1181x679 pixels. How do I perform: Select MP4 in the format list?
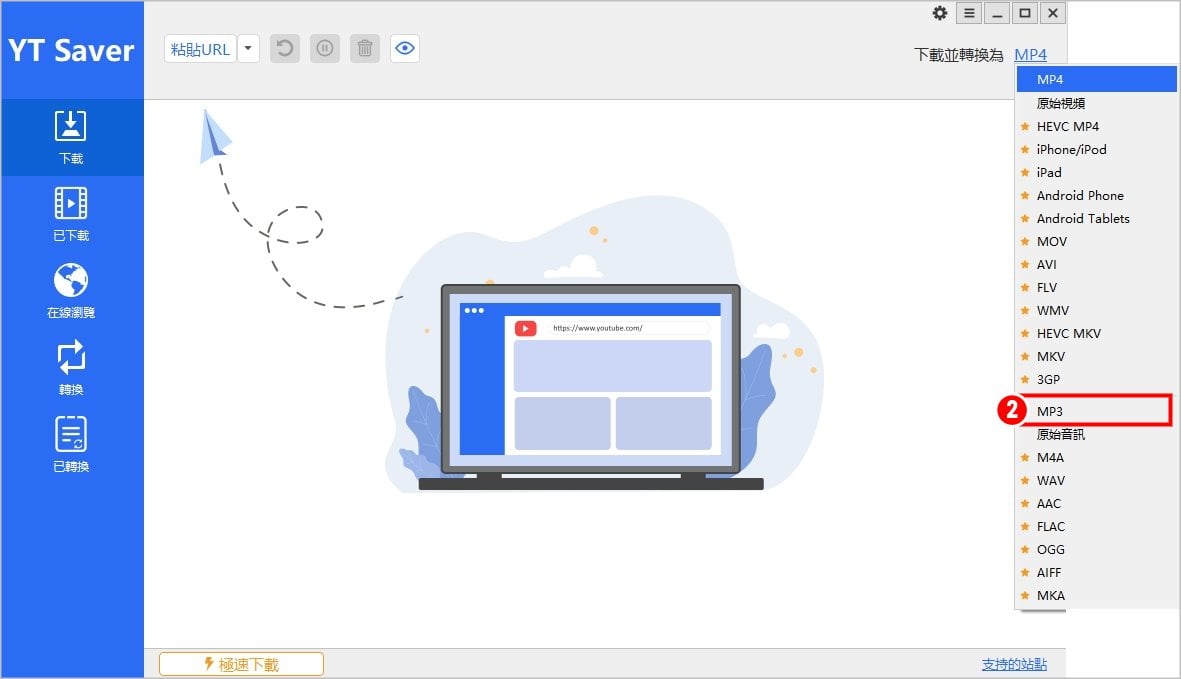[x=1096, y=79]
